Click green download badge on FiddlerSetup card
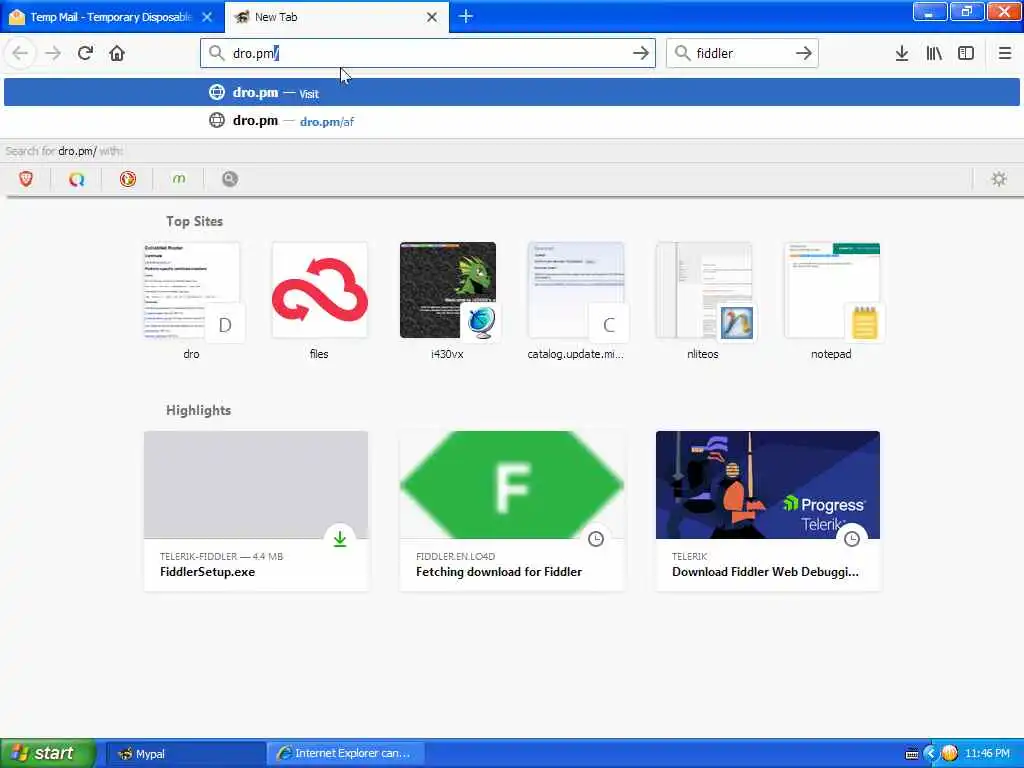The width and height of the screenshot is (1024, 768). point(340,539)
